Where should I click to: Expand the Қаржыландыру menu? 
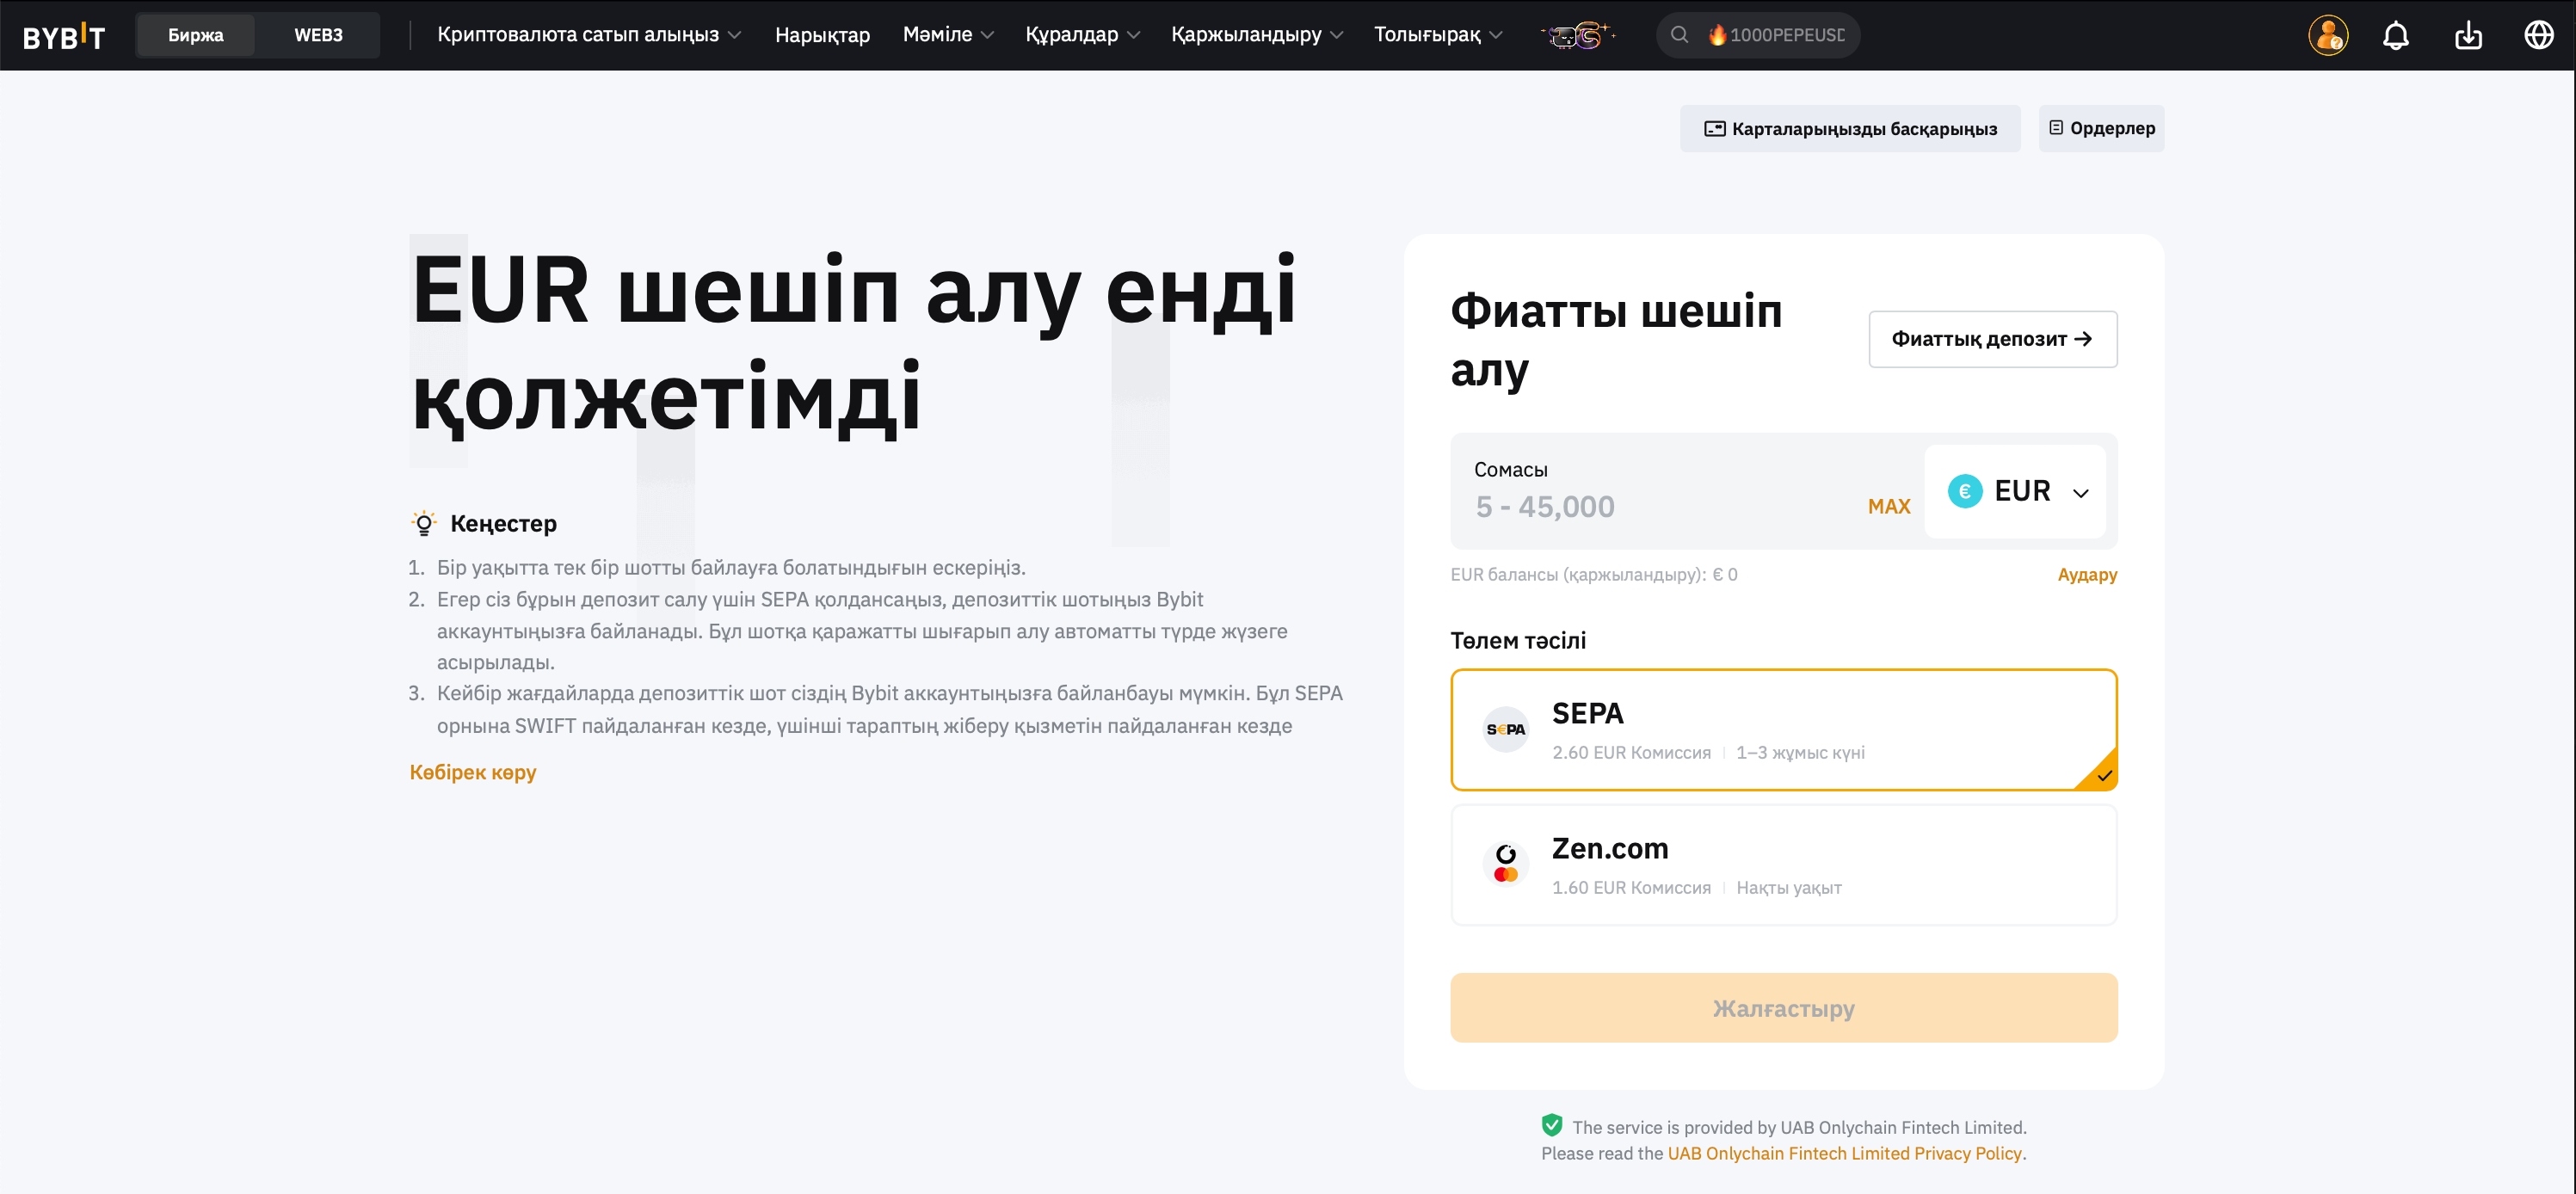[1256, 35]
